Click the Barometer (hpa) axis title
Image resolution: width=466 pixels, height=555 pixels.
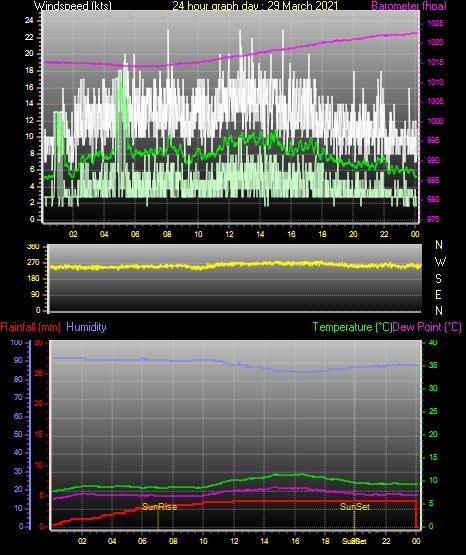409,5
